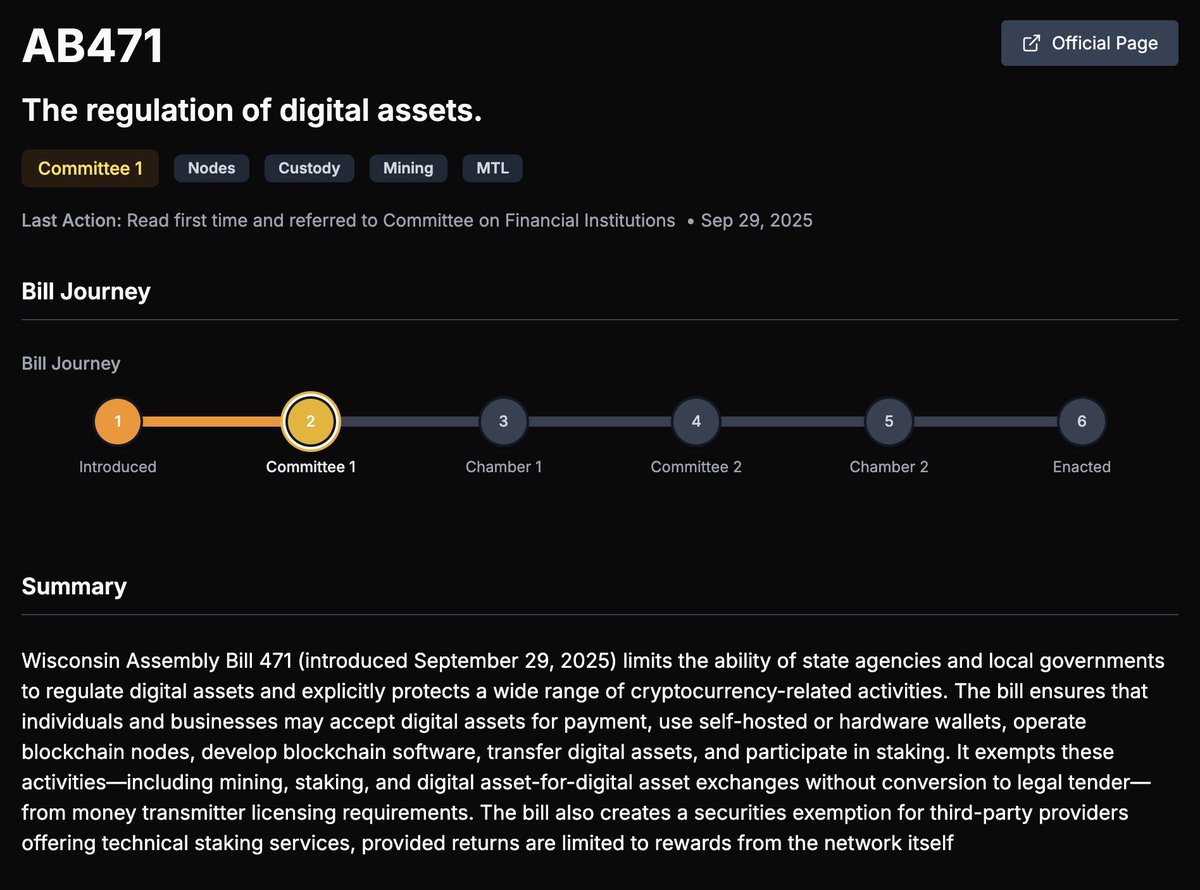The width and height of the screenshot is (1200, 890).
Task: Click the Committee 2 label under step 4
Action: click(x=696, y=467)
